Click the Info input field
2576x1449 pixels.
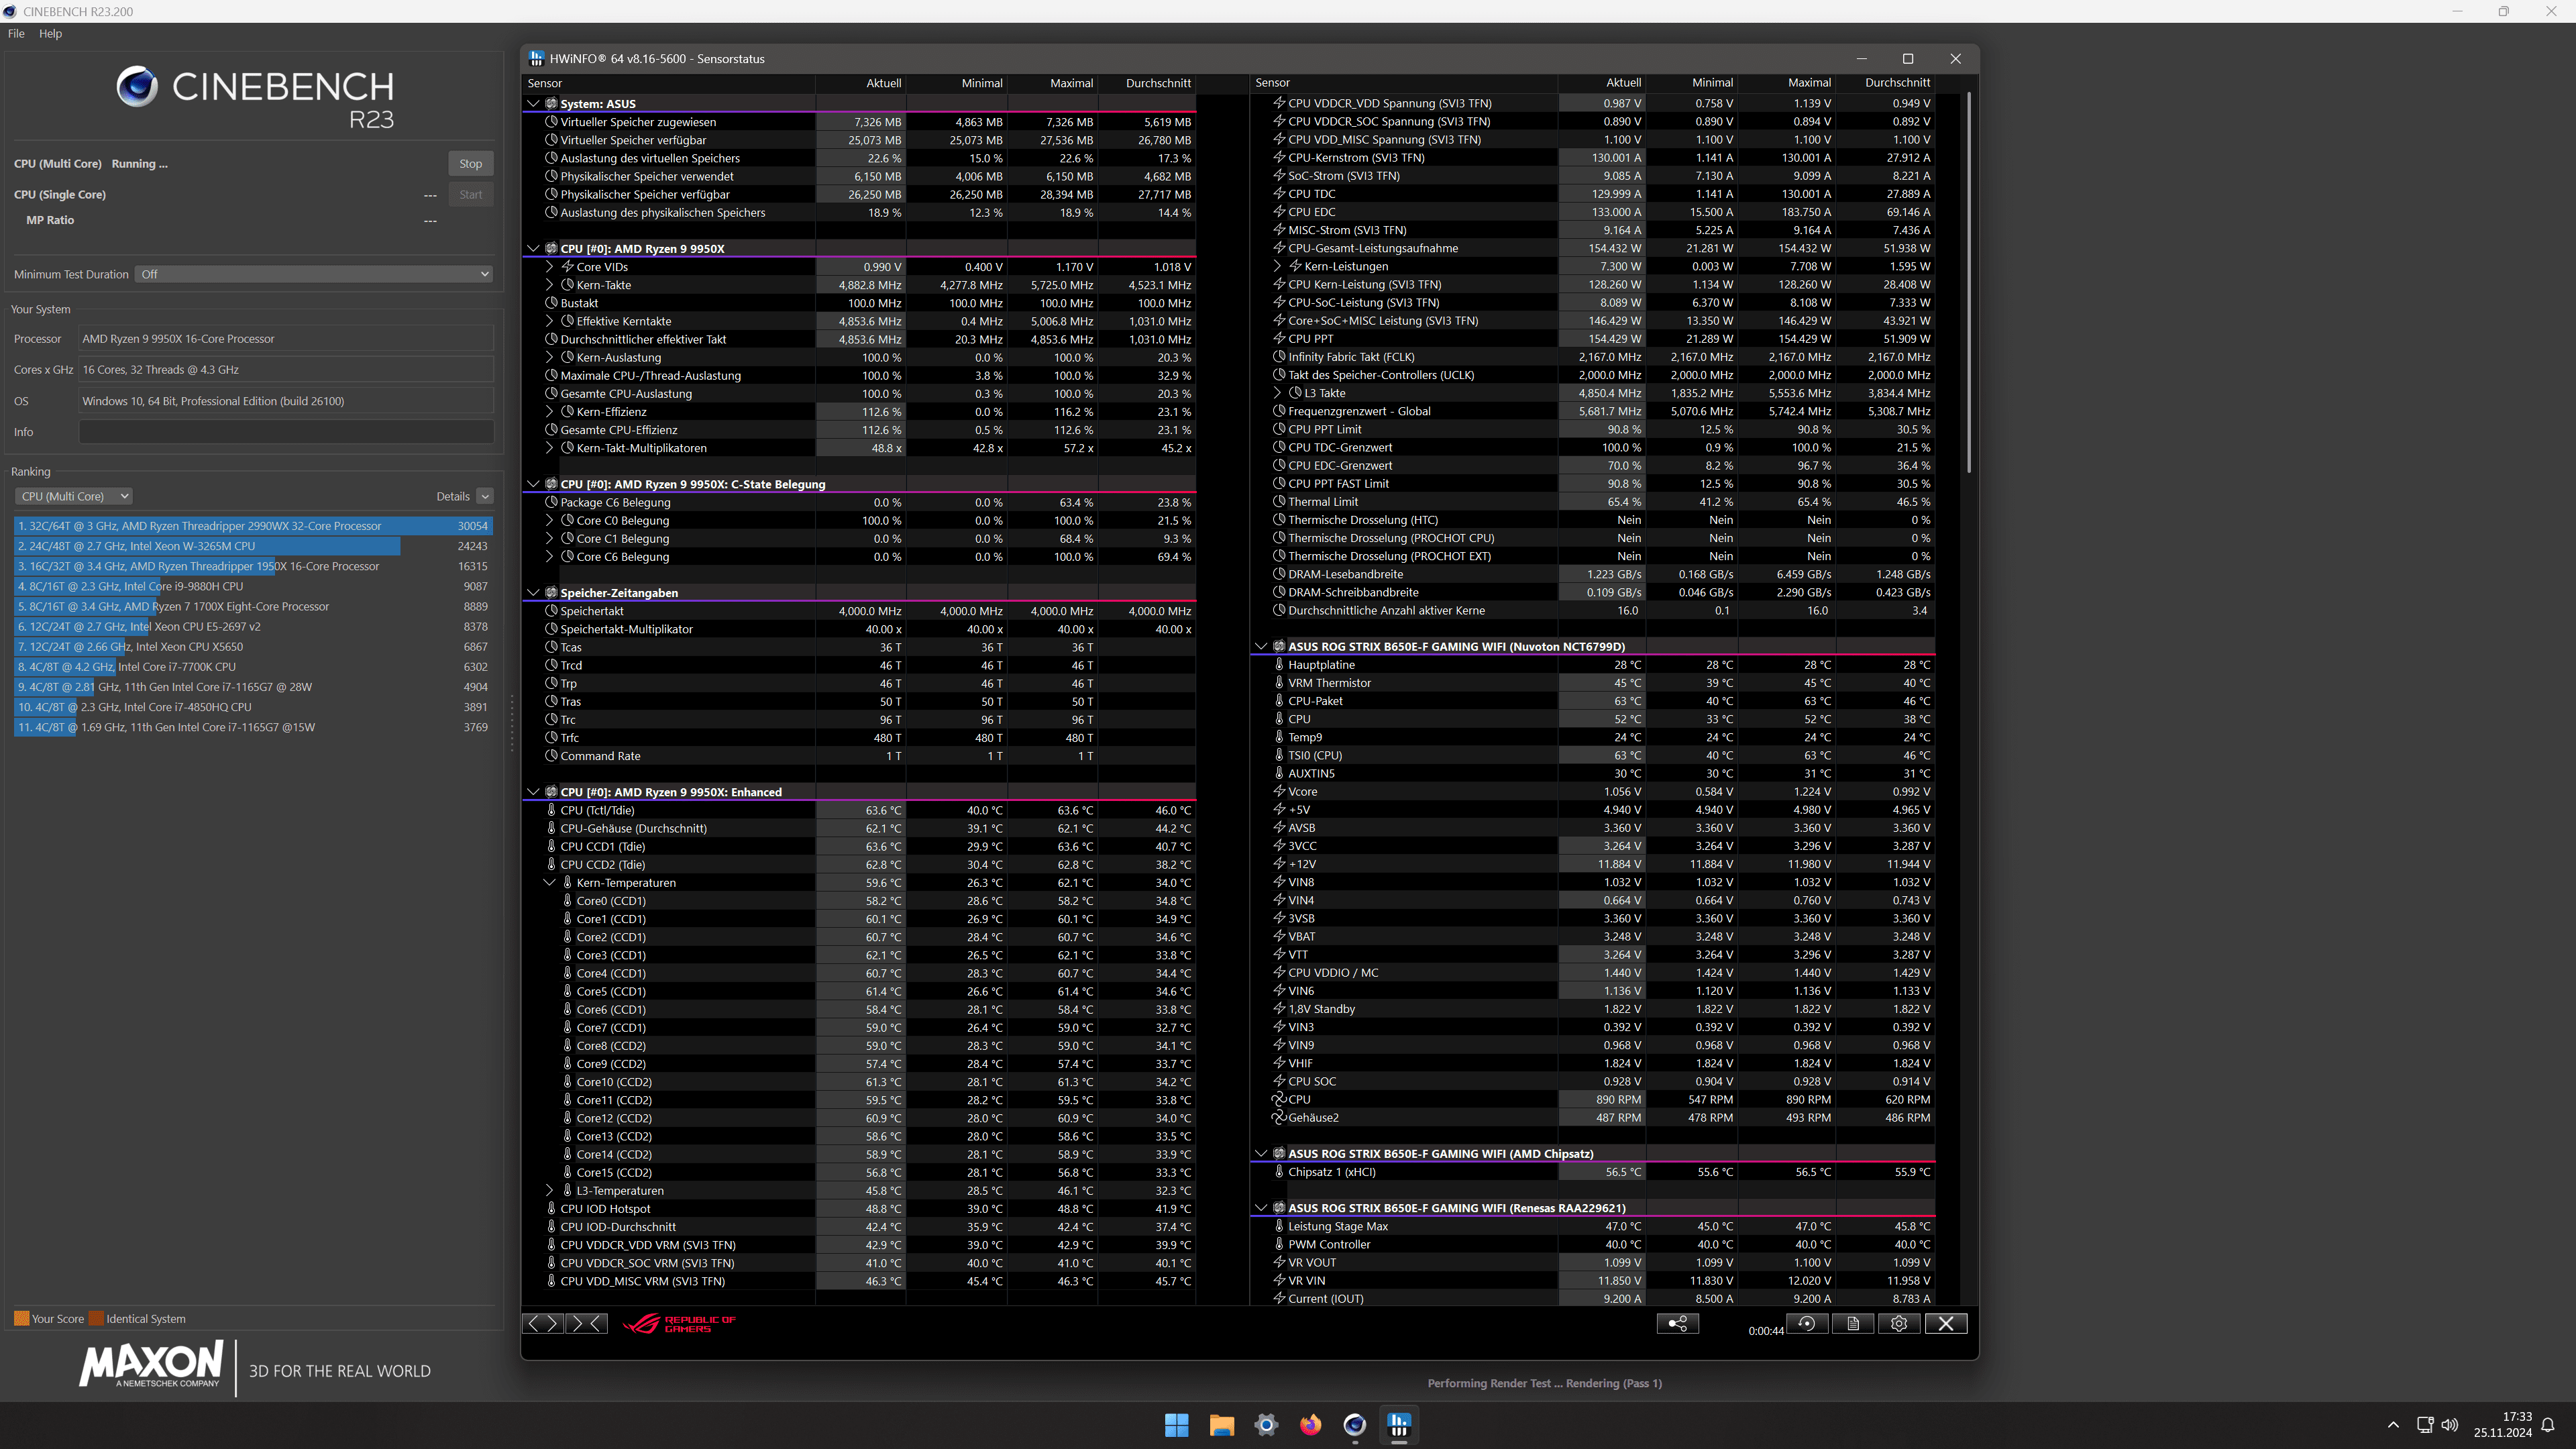pyautogui.click(x=286, y=432)
